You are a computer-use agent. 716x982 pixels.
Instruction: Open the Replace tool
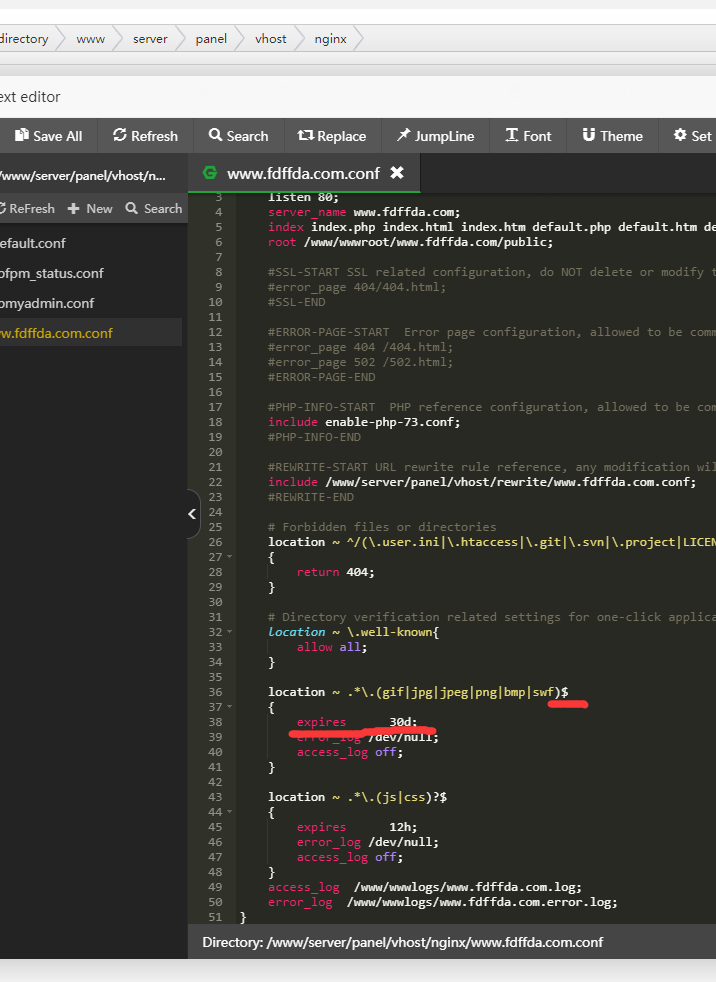coord(331,136)
